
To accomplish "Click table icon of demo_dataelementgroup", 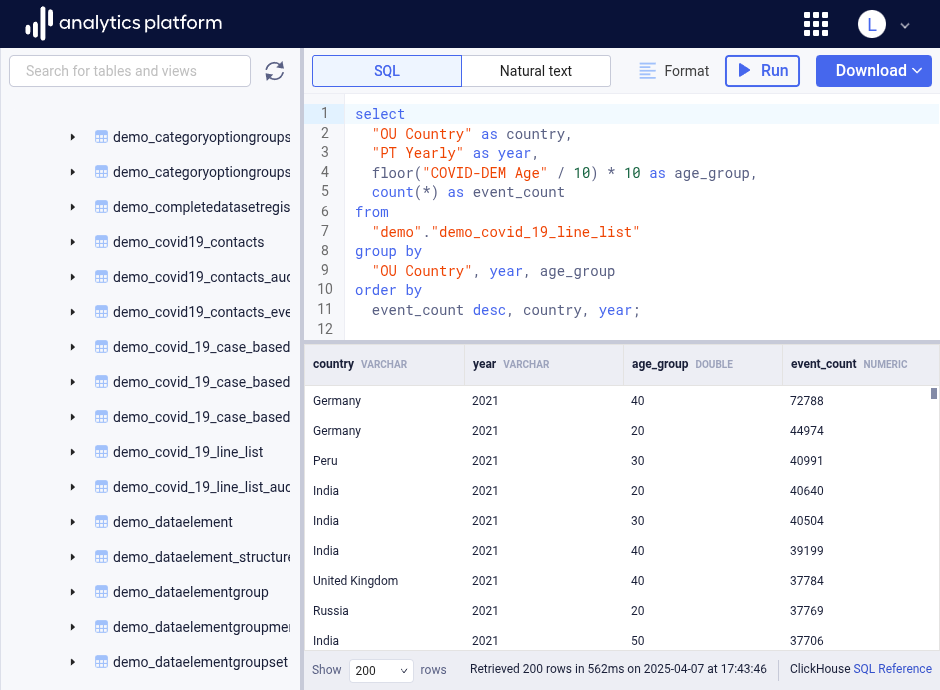I will [101, 592].
